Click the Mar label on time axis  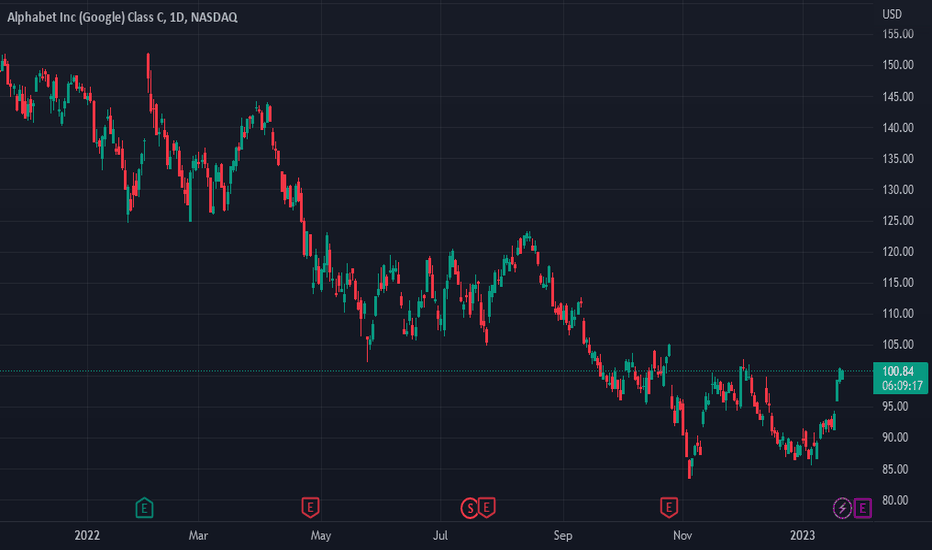tap(198, 535)
